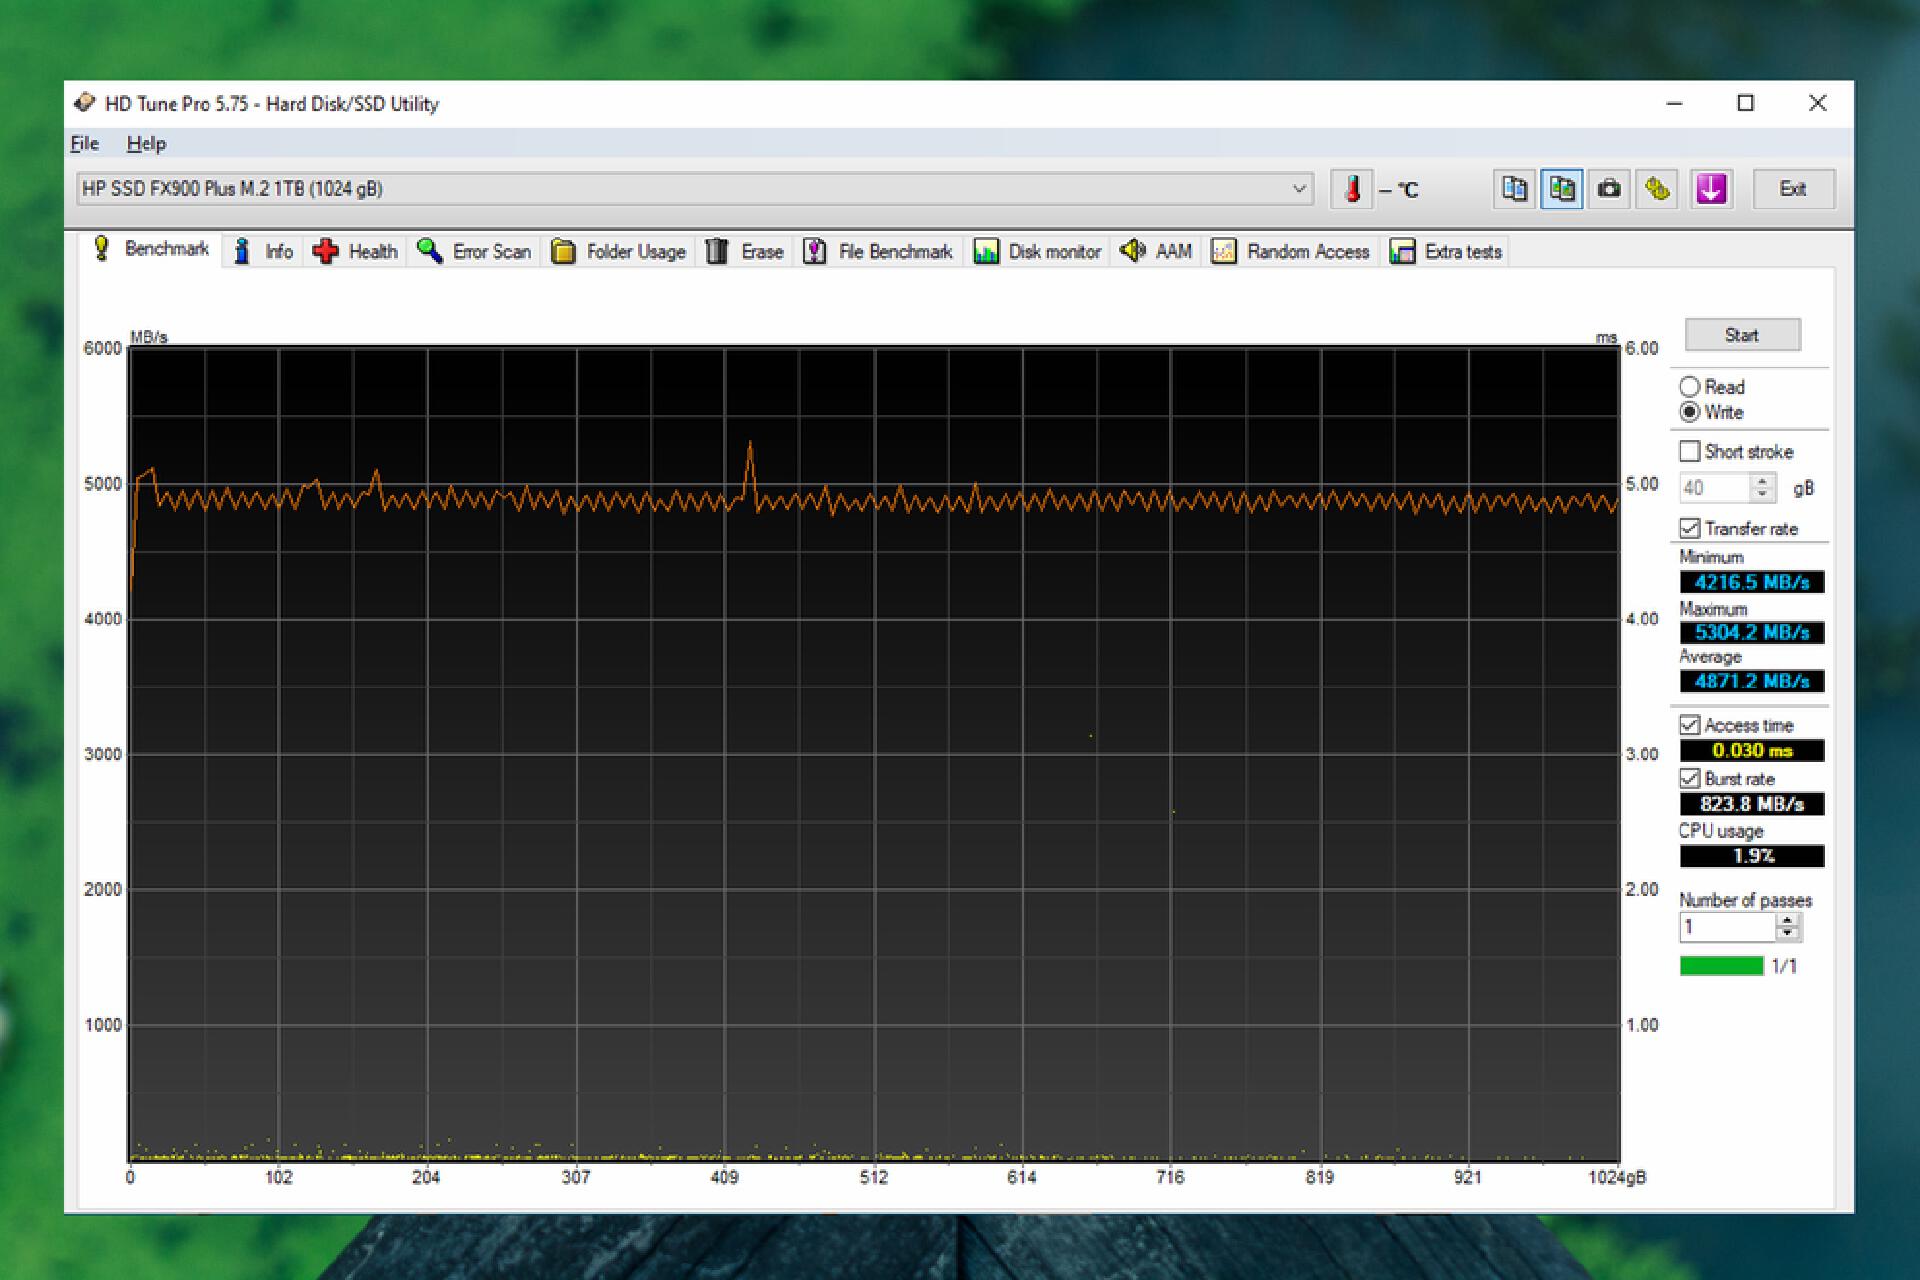The height and width of the screenshot is (1280, 1920).
Task: Click the temperature thermometer icon
Action: pyautogui.click(x=1351, y=189)
